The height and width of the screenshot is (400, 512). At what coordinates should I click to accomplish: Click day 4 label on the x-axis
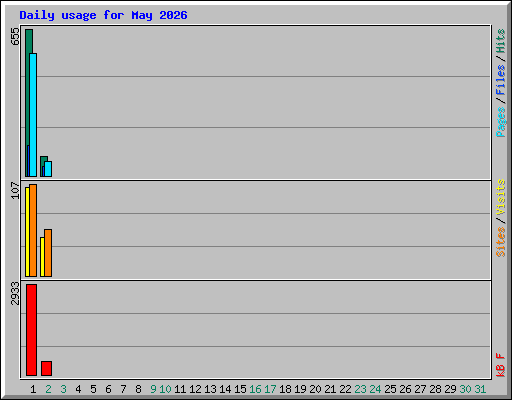(78, 389)
